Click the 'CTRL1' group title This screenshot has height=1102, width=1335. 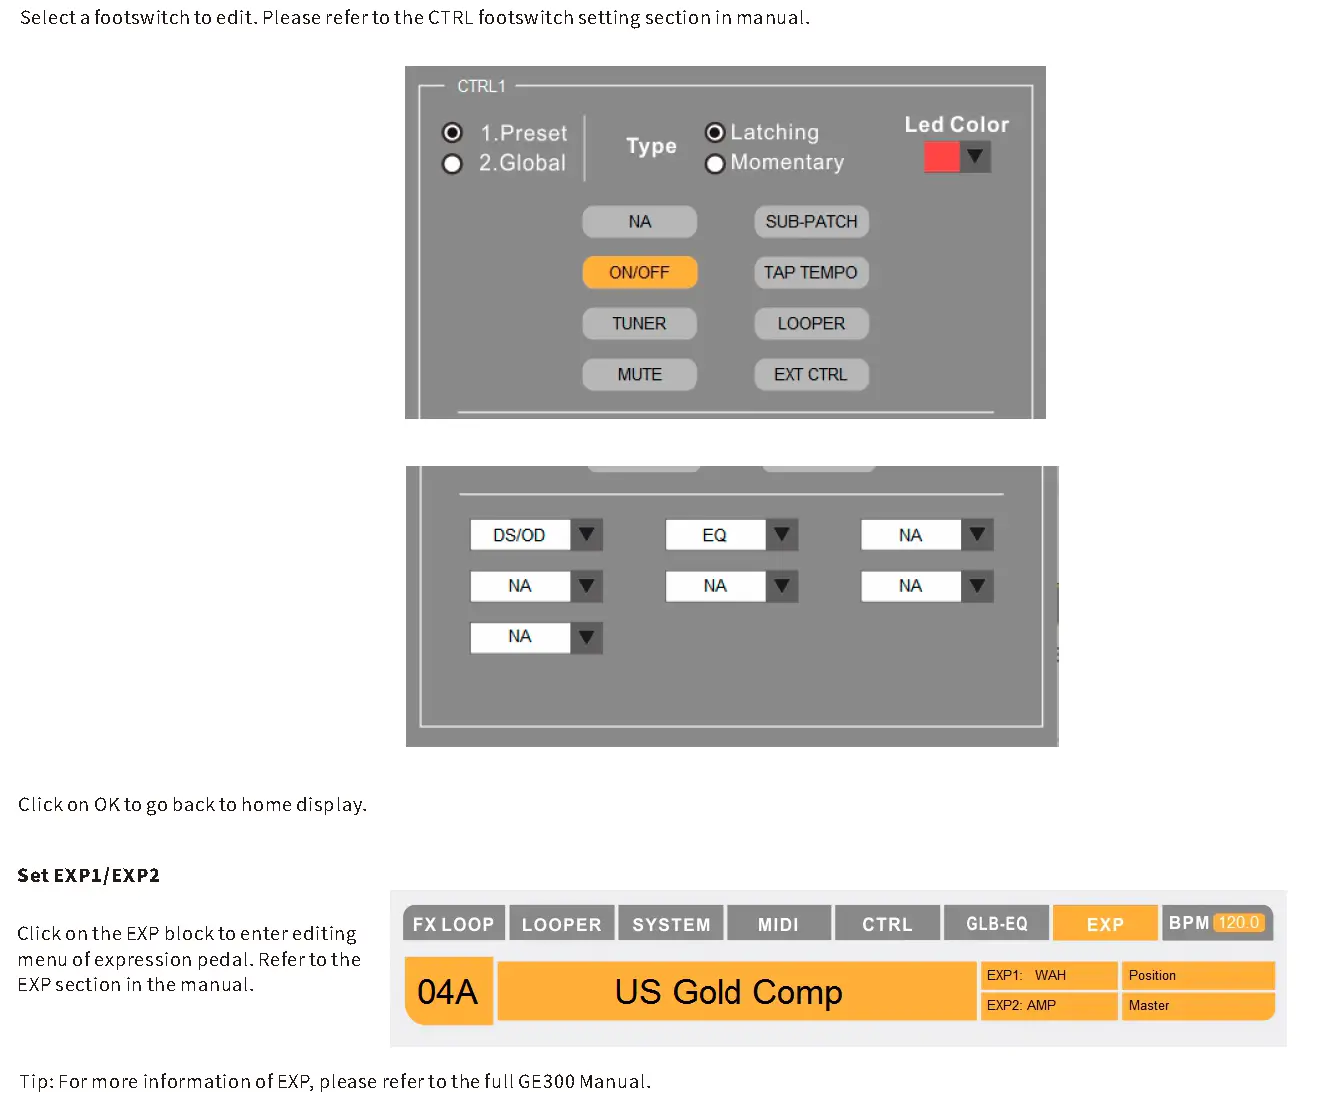(482, 87)
